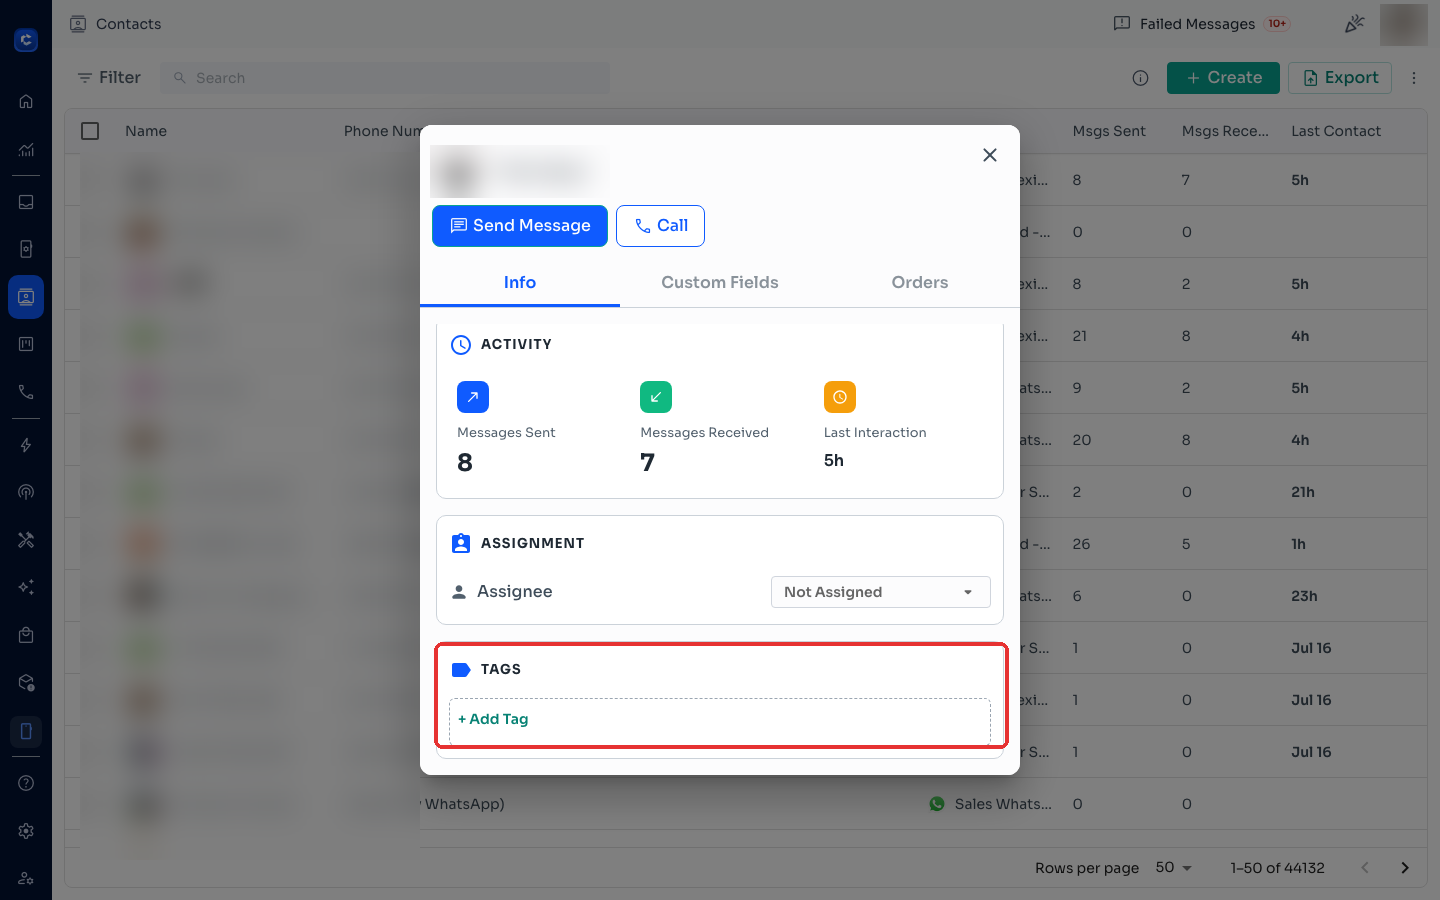Click the Msgs Sent column header
1440x900 pixels.
pyautogui.click(x=1109, y=131)
